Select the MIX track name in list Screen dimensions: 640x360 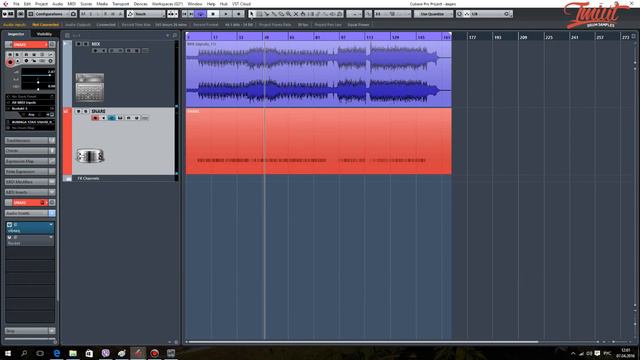coord(96,44)
